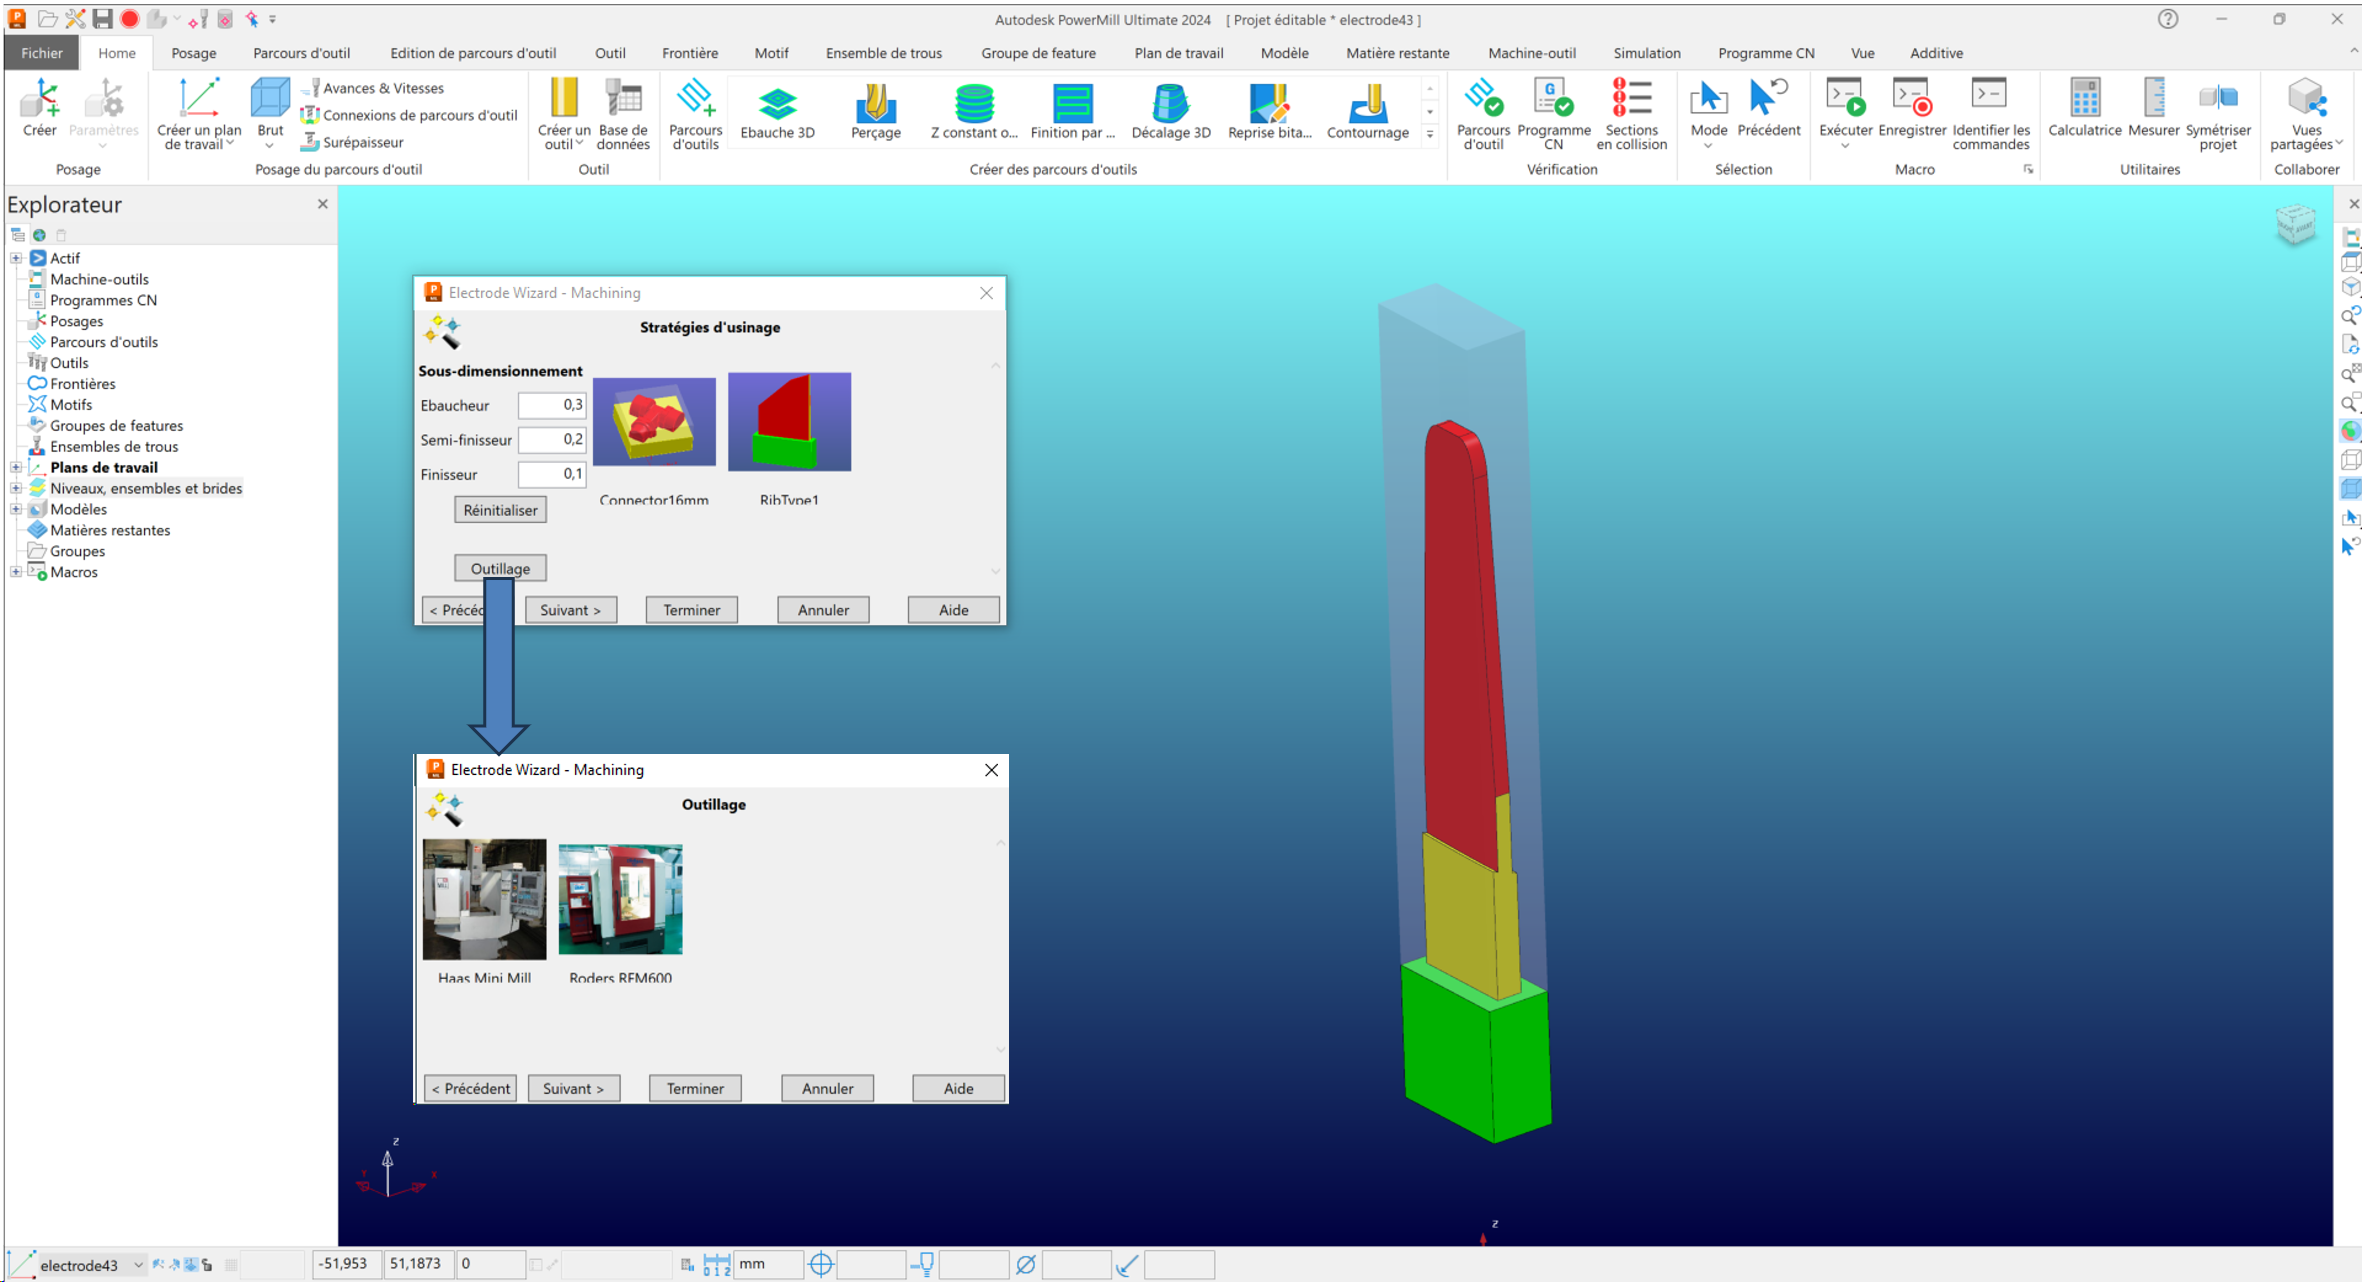Select Perçage strategy
This screenshot has height=1282, width=2364.
click(x=875, y=111)
